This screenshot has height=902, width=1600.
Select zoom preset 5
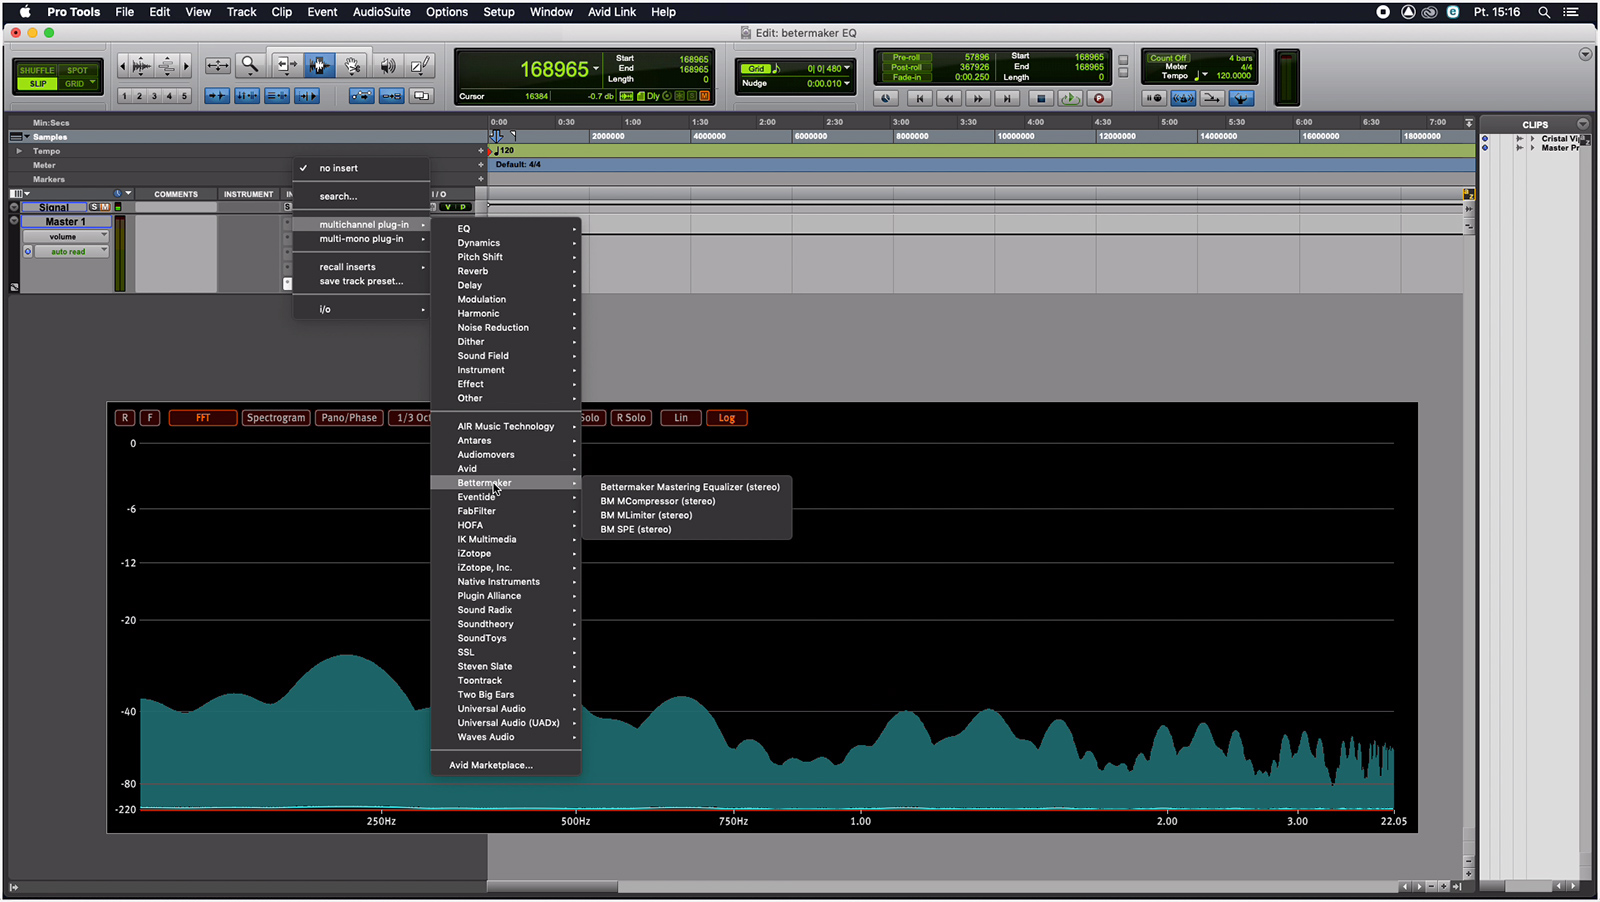coord(184,96)
